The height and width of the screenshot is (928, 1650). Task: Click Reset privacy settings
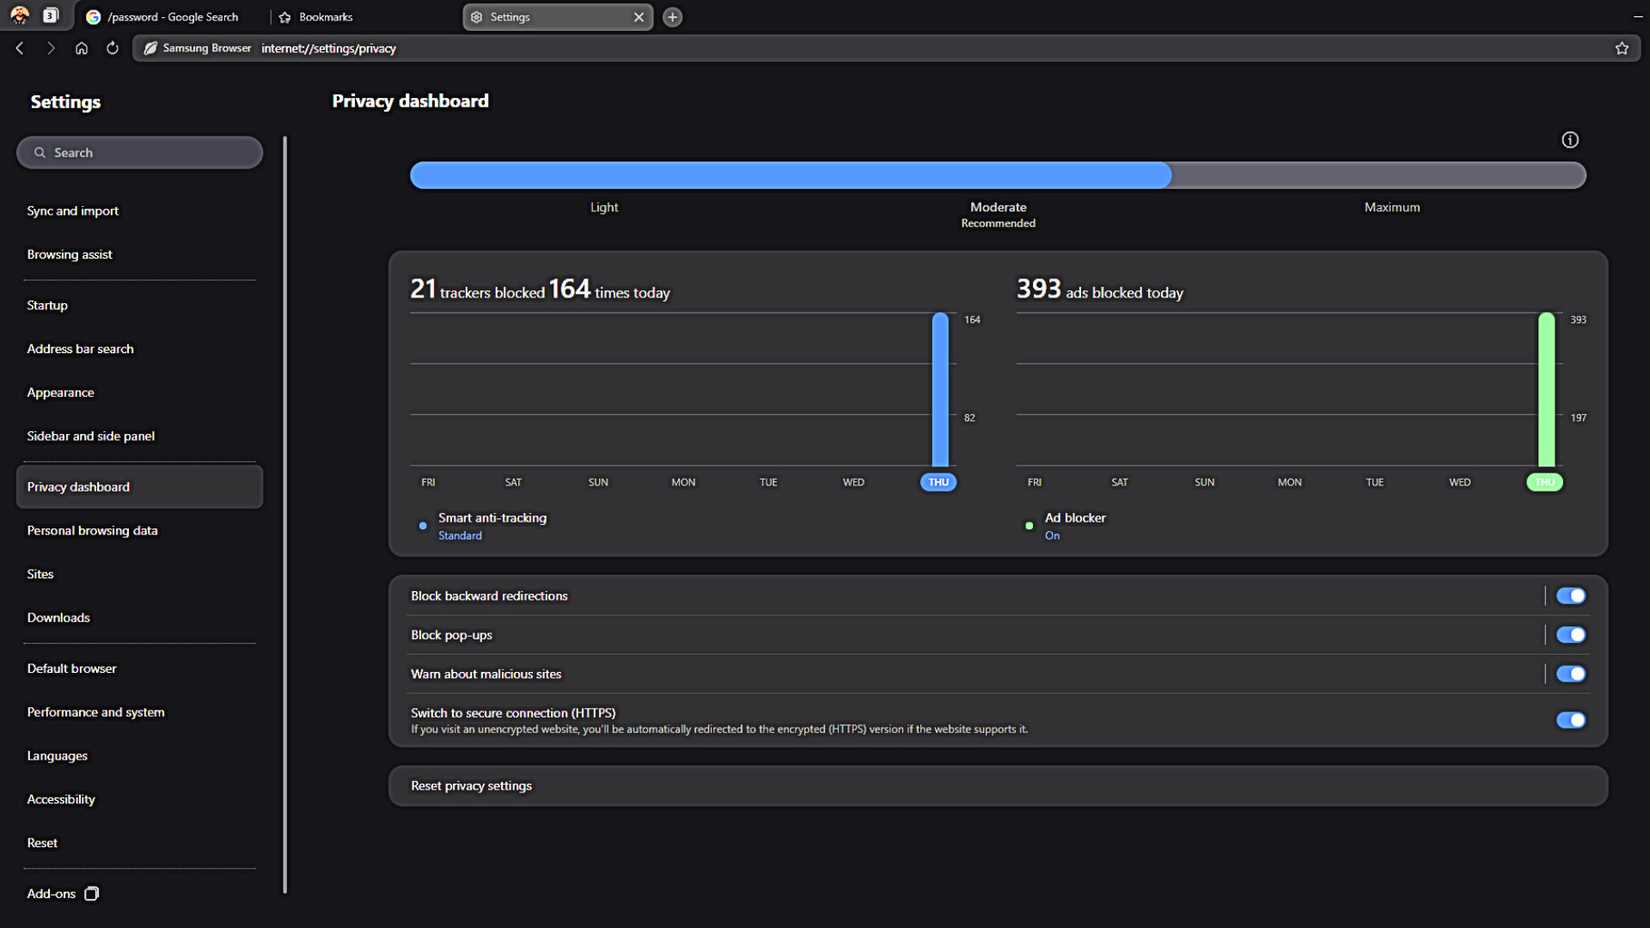tap(998, 786)
